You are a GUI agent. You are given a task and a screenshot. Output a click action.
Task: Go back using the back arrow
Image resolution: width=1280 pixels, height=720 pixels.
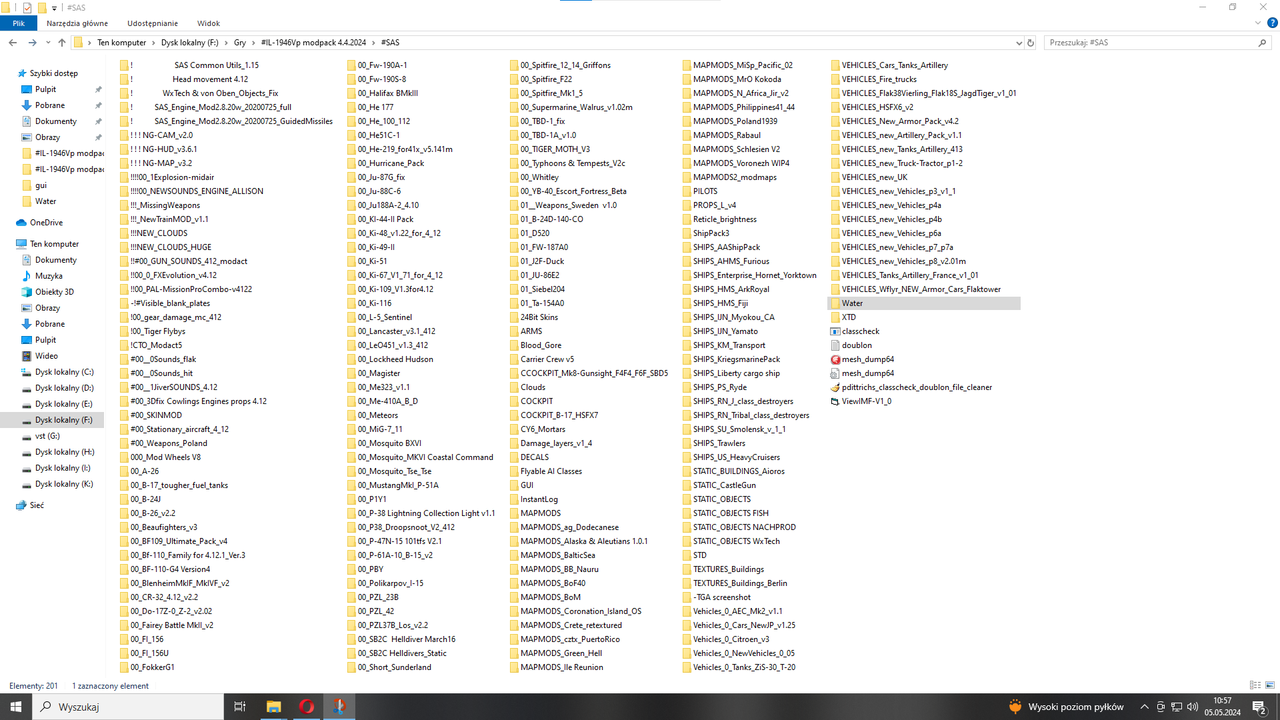pos(12,43)
